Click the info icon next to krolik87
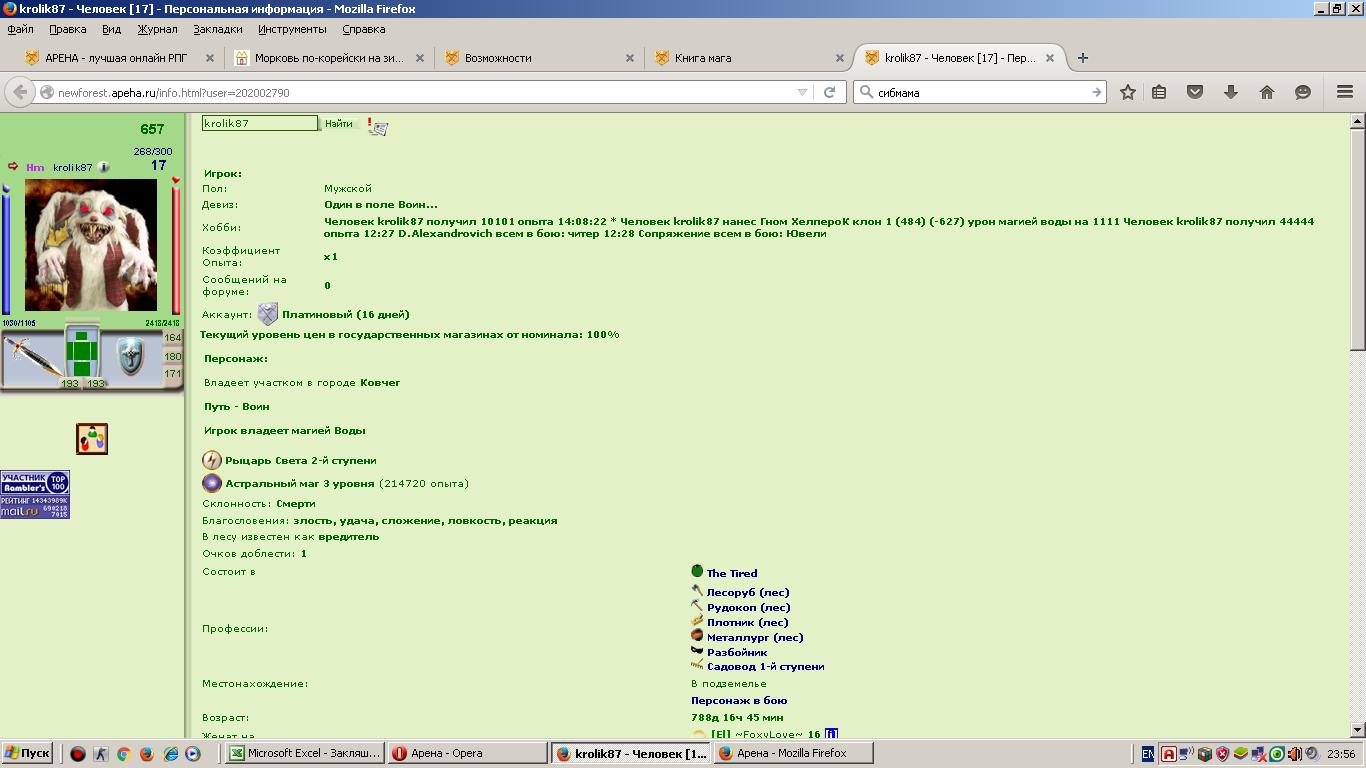The image size is (1366, 768). [x=104, y=168]
